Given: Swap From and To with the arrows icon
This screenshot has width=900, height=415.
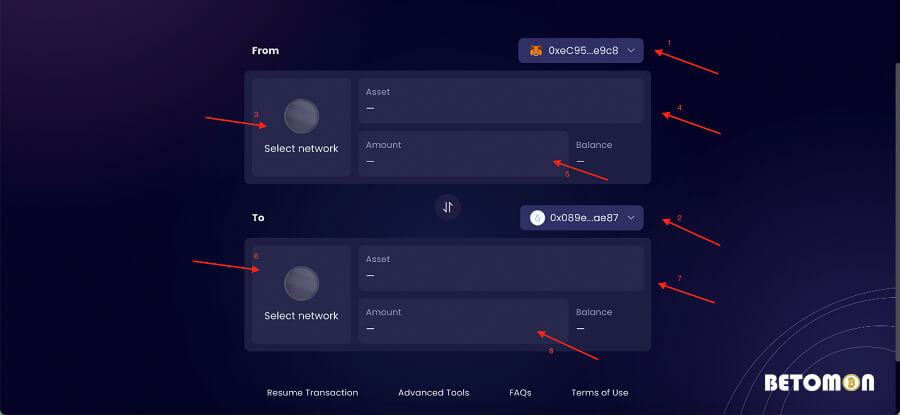Looking at the screenshot, I should [x=448, y=207].
